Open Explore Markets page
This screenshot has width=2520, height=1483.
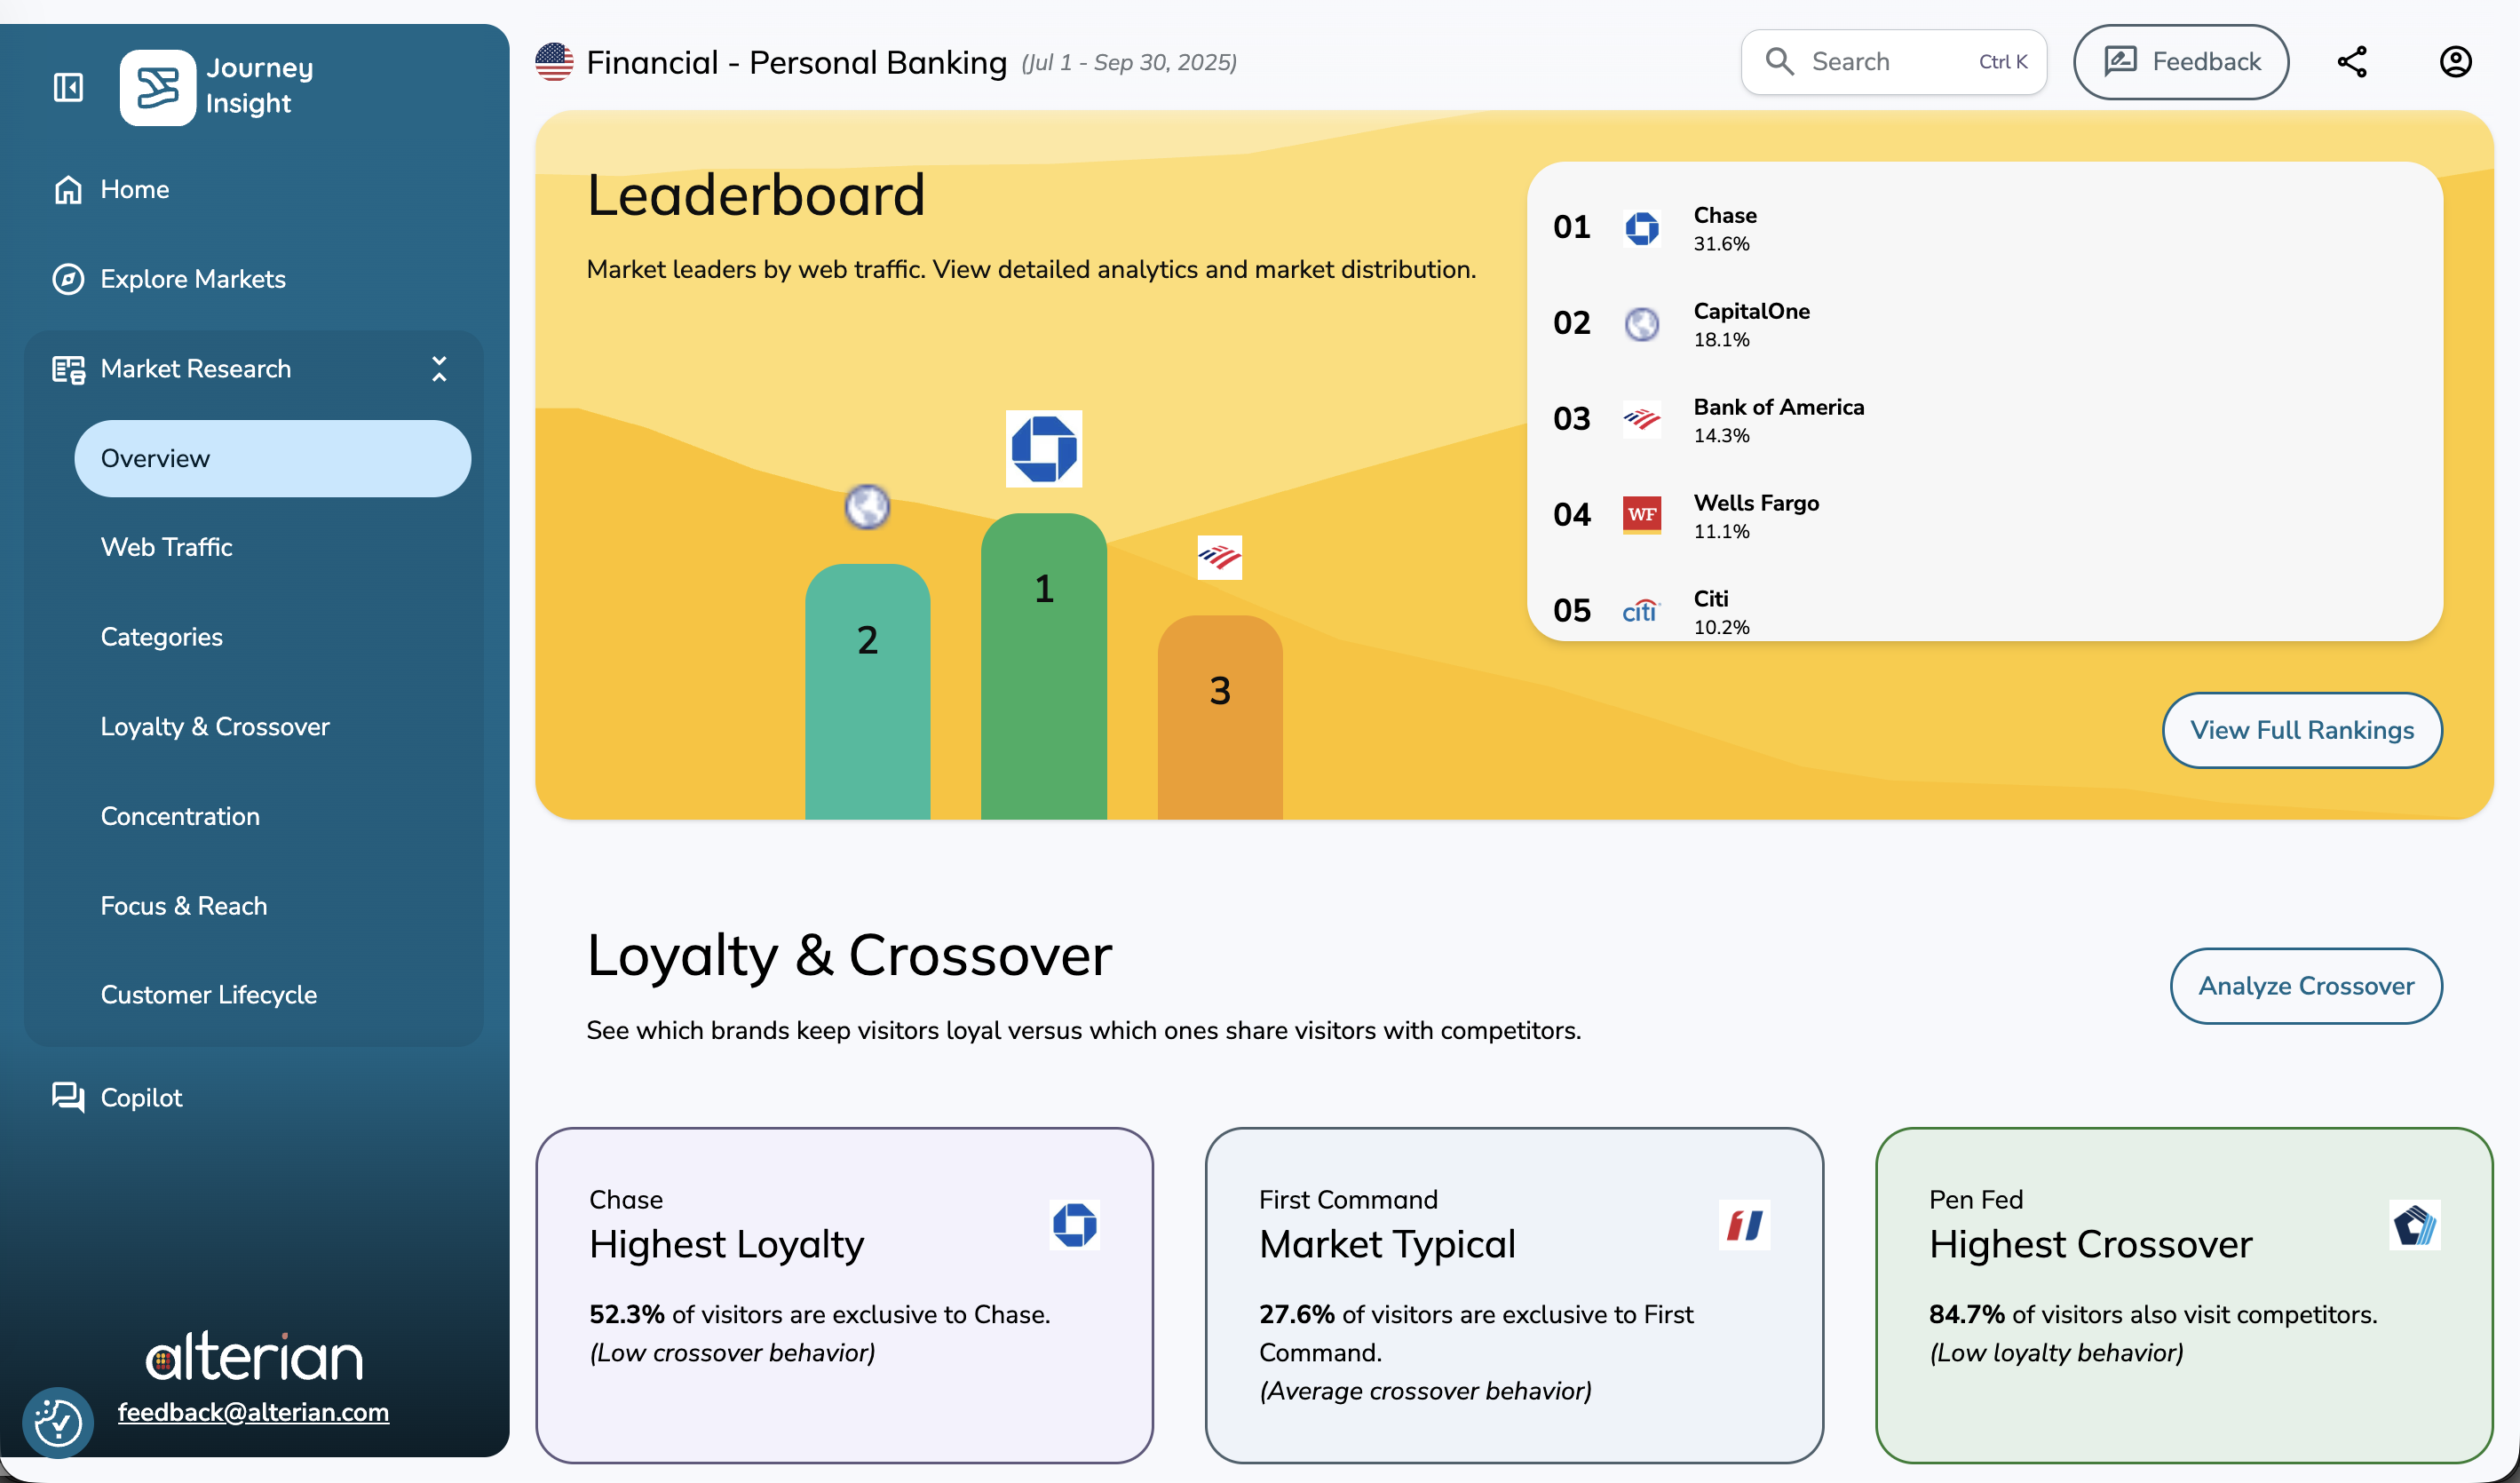pyautogui.click(x=192, y=279)
